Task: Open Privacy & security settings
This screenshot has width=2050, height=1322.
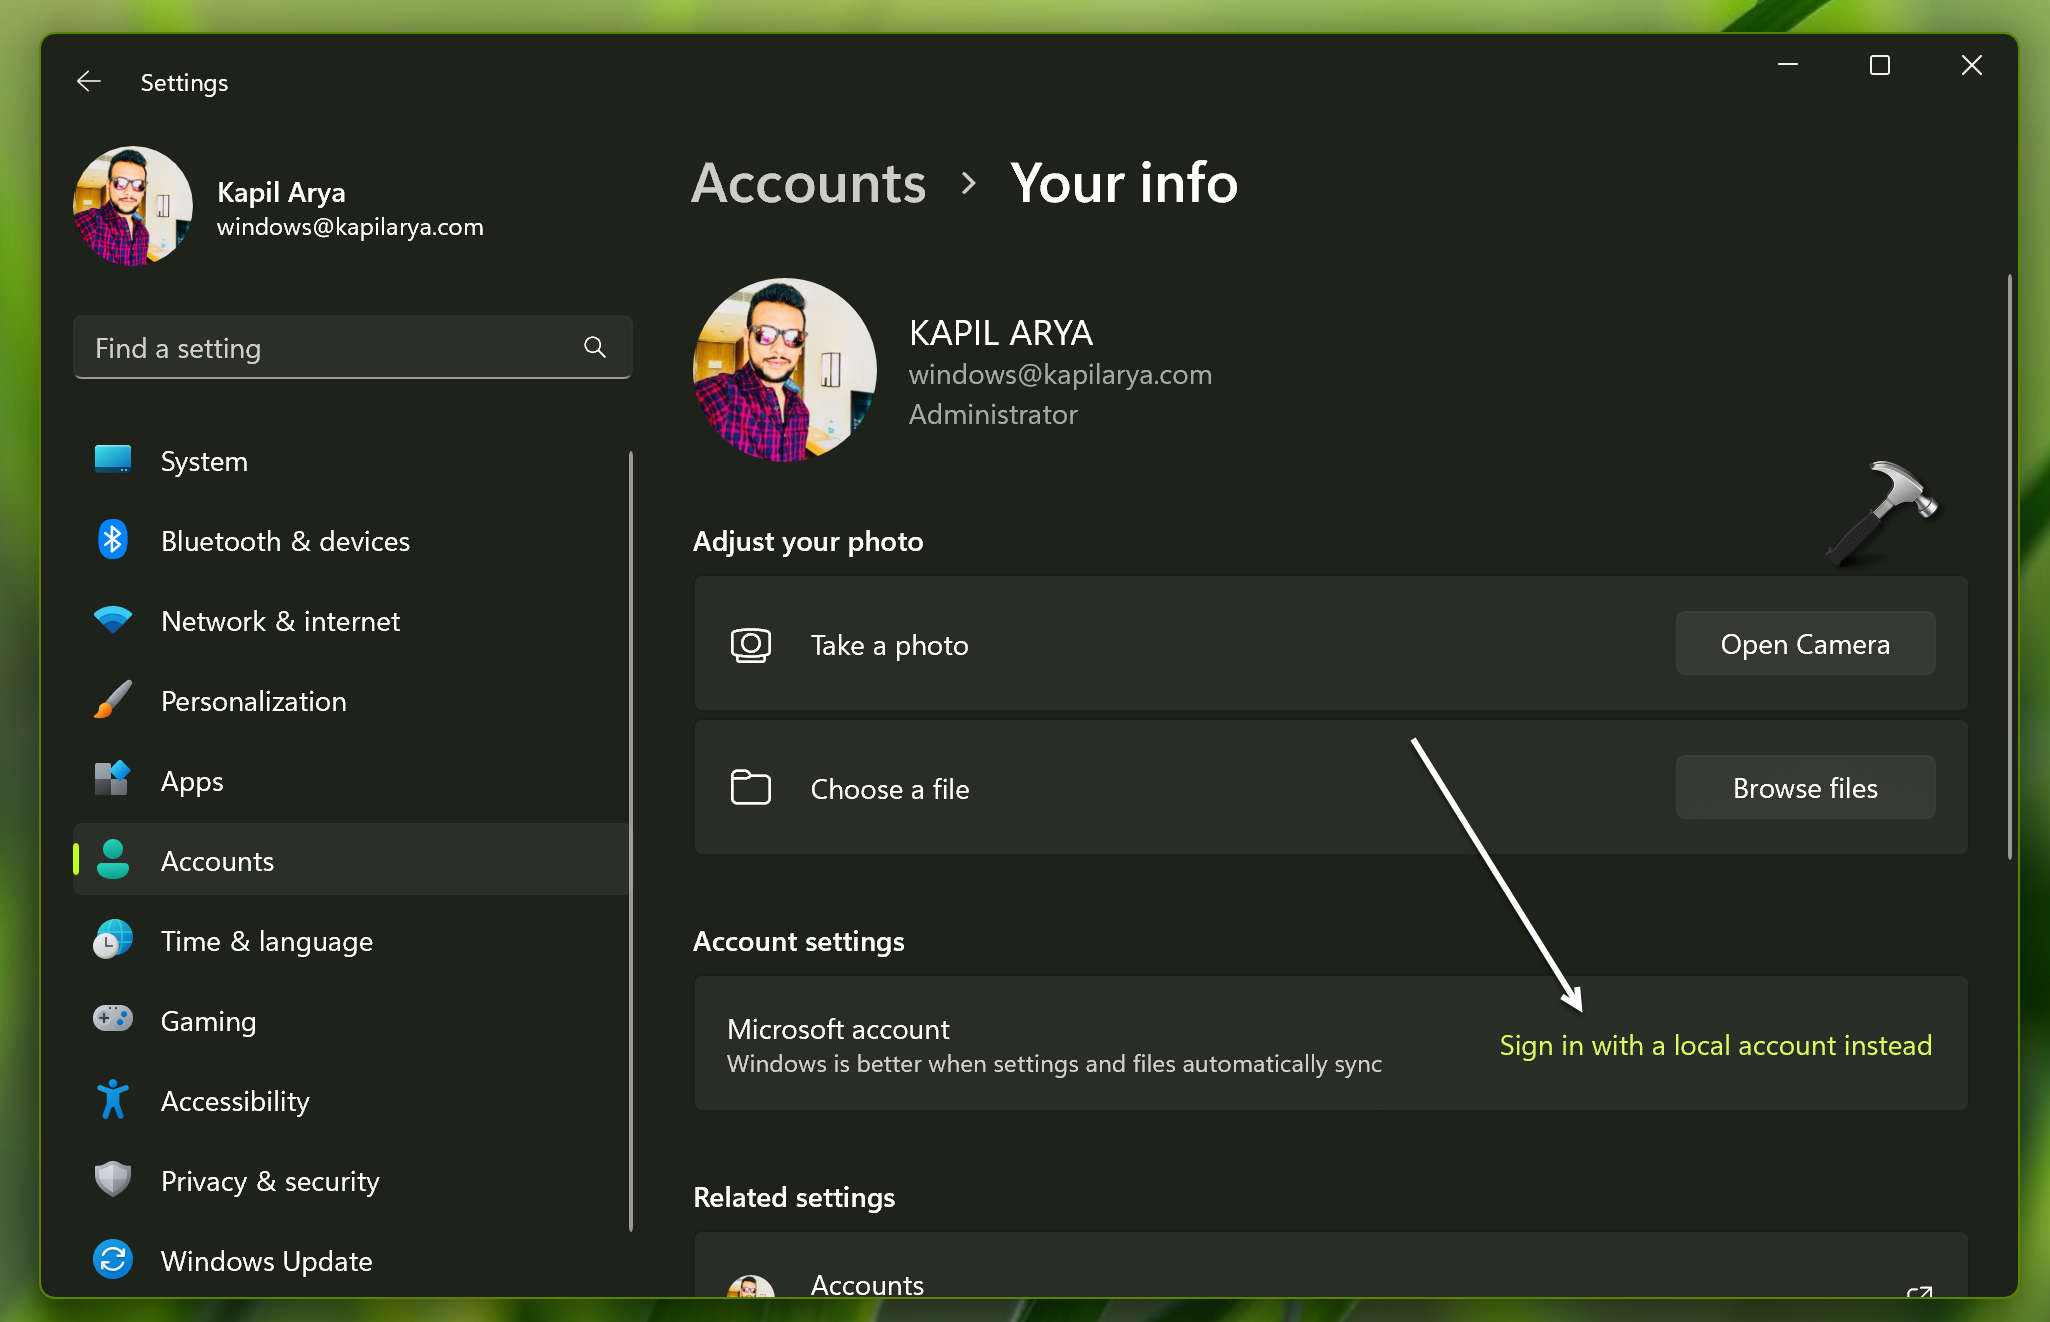Action: click(x=270, y=1181)
